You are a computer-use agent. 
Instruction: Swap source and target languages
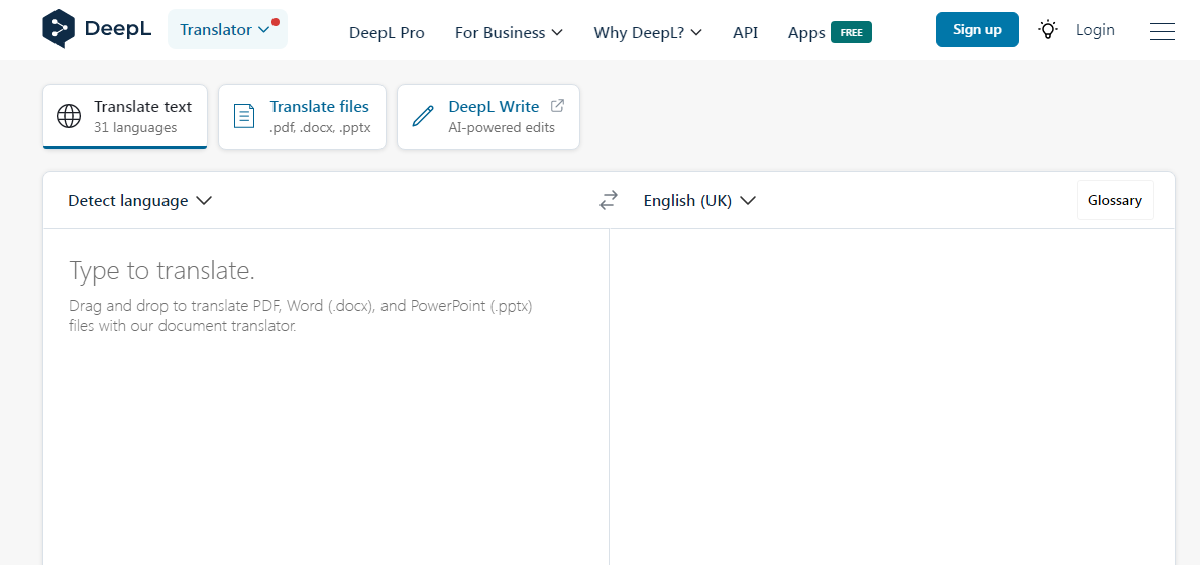tap(609, 201)
